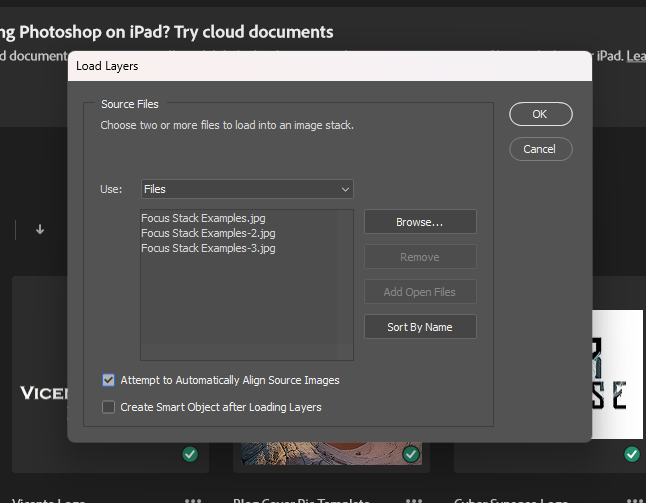The height and width of the screenshot is (503, 646).
Task: Click the Browse... button
Action: [420, 222]
